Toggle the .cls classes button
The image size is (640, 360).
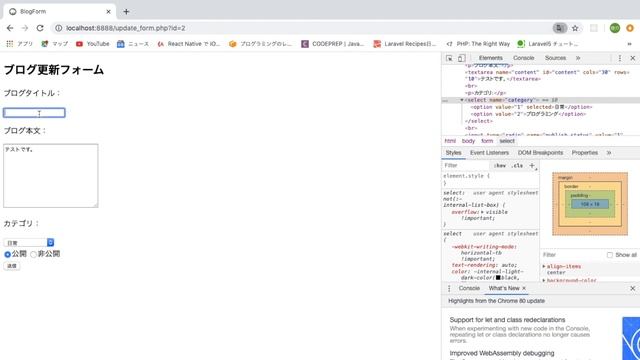(x=518, y=165)
